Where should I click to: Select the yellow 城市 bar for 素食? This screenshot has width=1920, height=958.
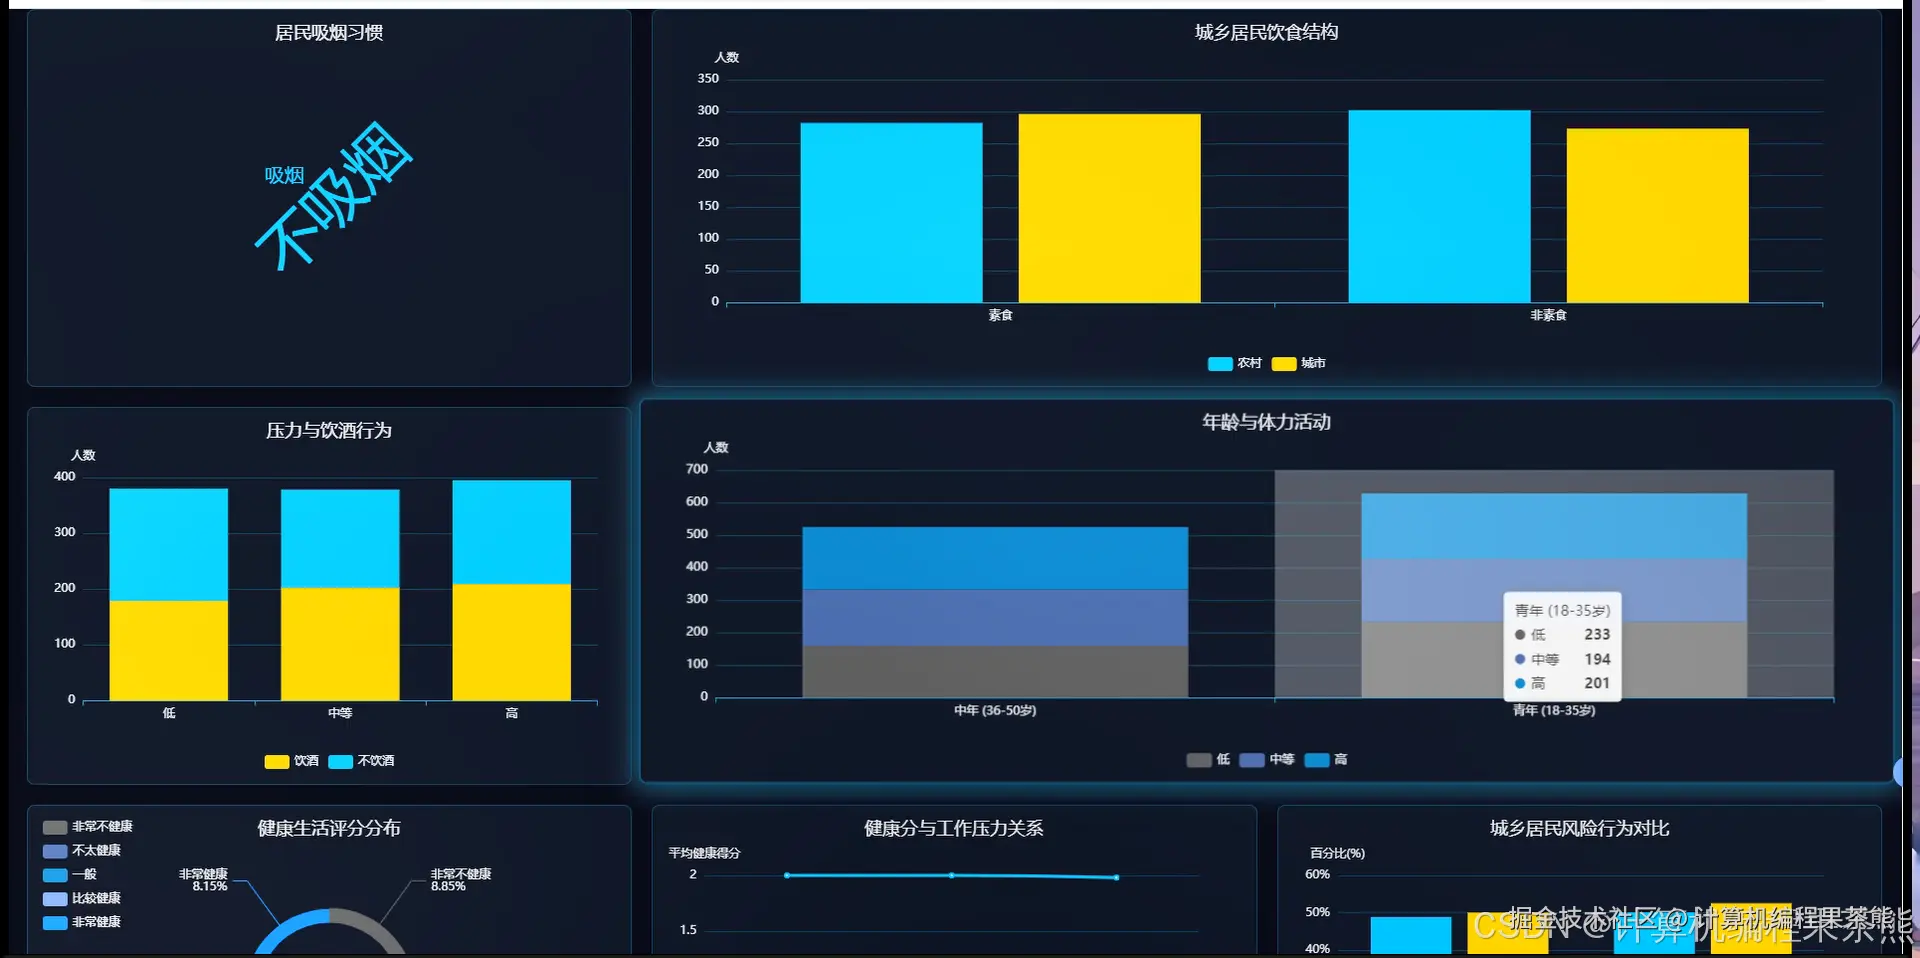[1109, 208]
